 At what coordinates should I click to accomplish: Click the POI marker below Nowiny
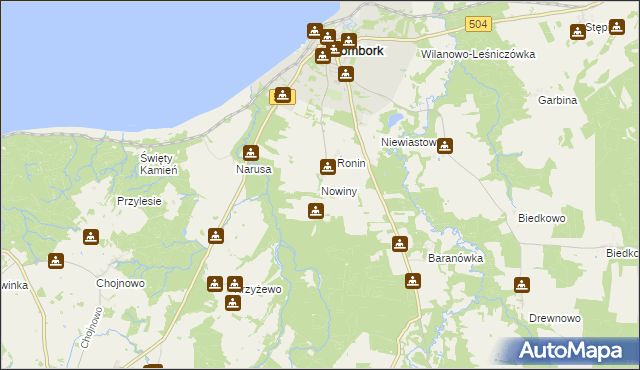click(x=316, y=211)
